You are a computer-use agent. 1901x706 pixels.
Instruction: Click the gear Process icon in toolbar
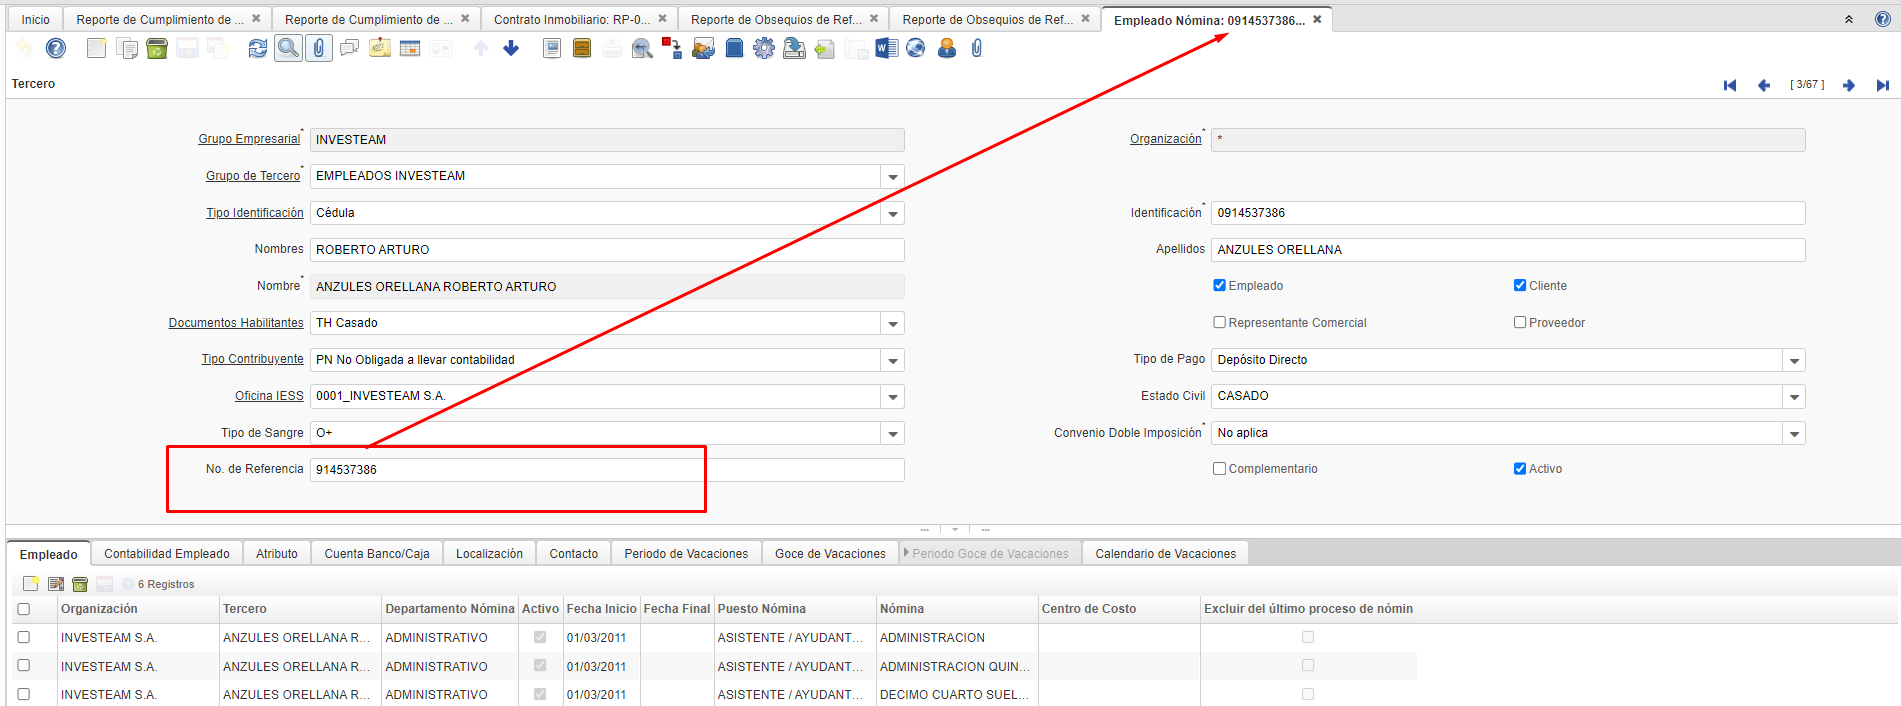[x=764, y=48]
